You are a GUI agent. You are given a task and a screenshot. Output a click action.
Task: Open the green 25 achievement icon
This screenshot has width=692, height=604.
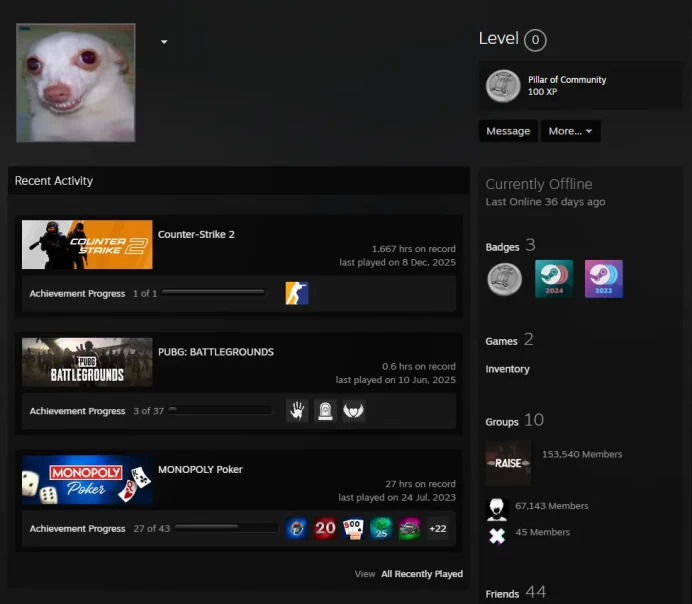(381, 528)
